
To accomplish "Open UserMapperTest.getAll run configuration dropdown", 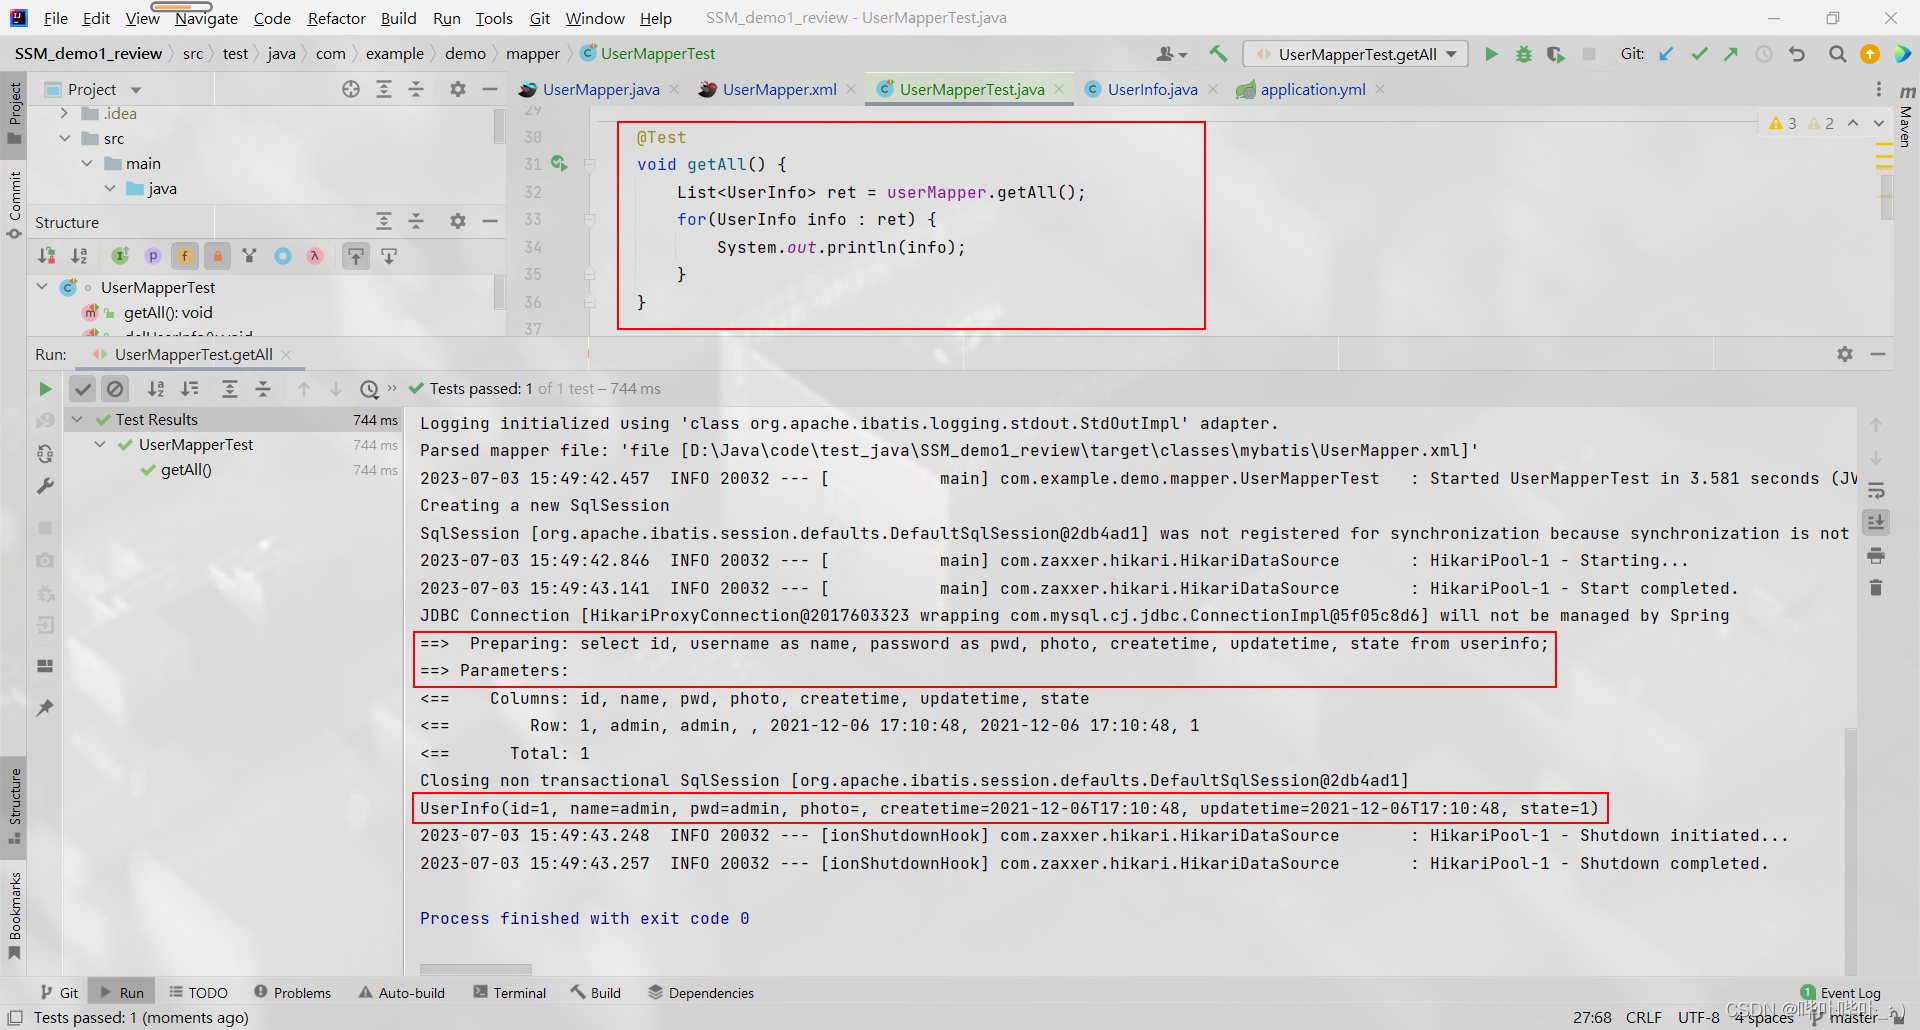I will [x=1355, y=54].
